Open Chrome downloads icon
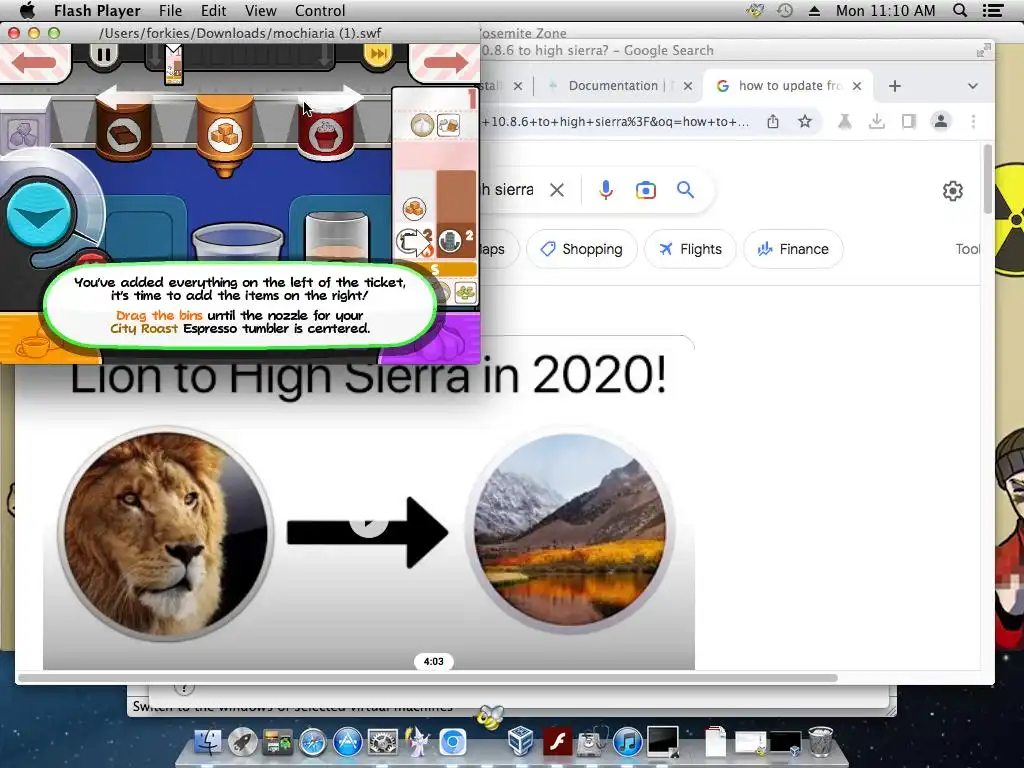The height and width of the screenshot is (768, 1024). tap(876, 121)
